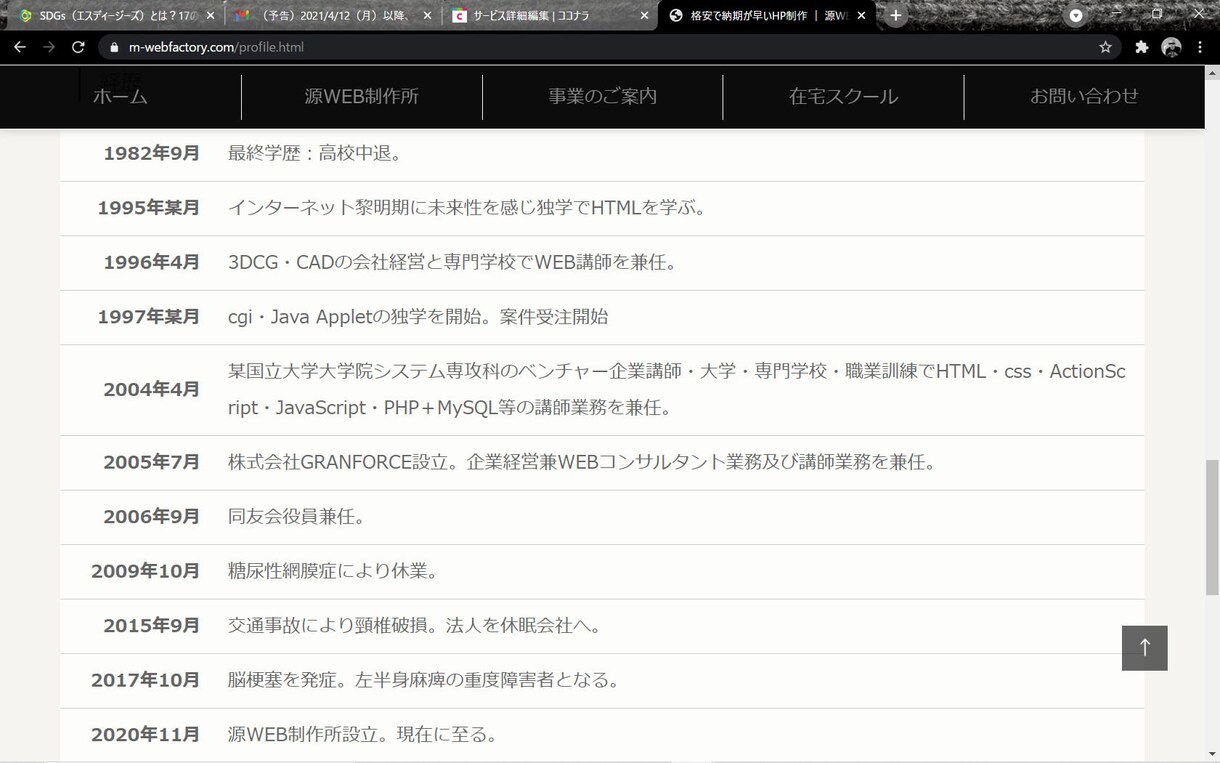The height and width of the screenshot is (763, 1220).
Task: Open the 源WEB制作所 navigation item
Action: (x=361, y=96)
